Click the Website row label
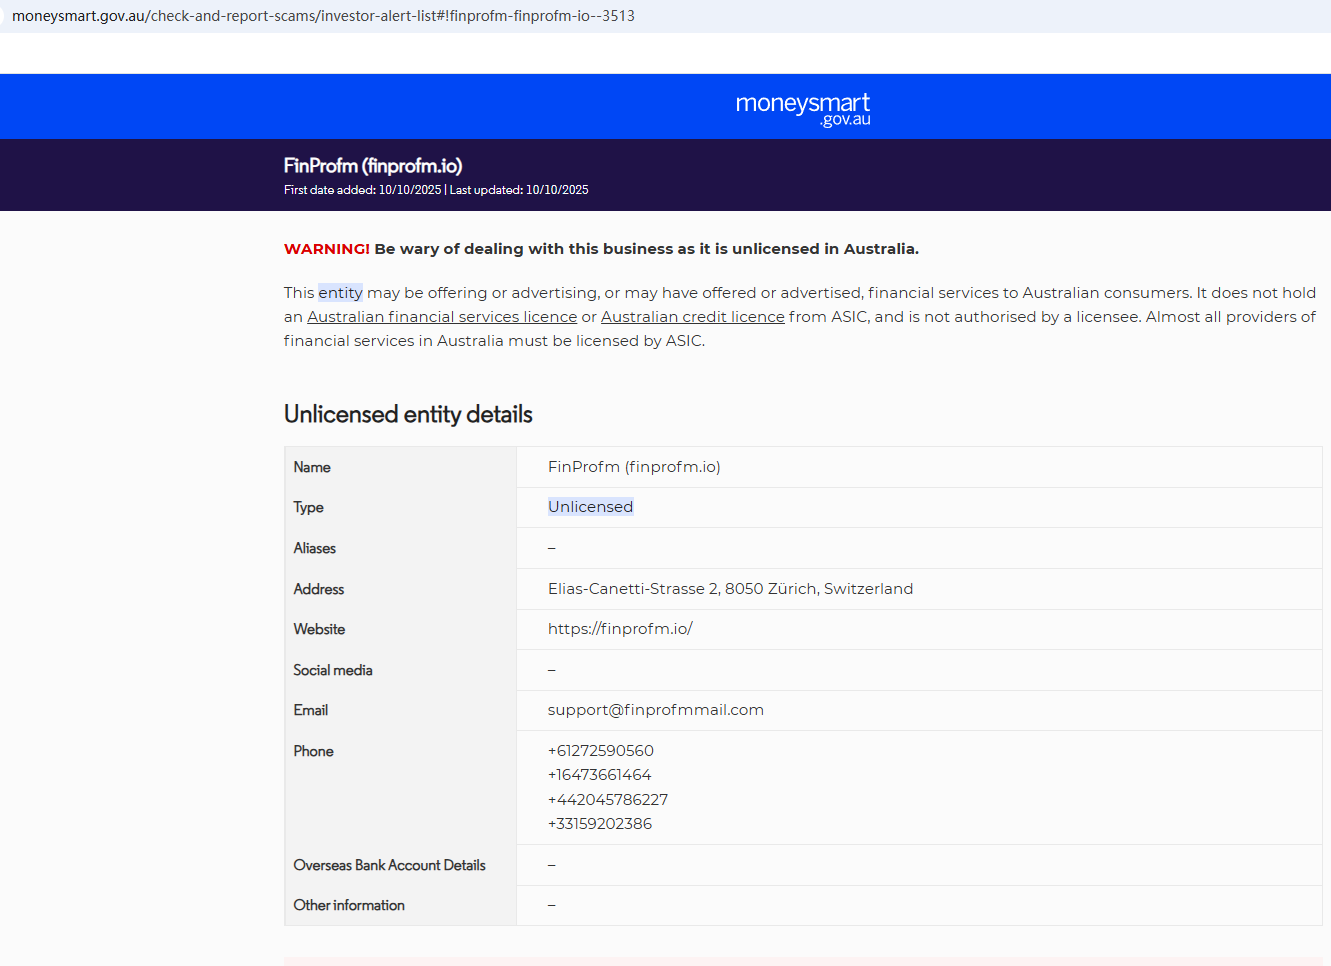 pos(319,629)
